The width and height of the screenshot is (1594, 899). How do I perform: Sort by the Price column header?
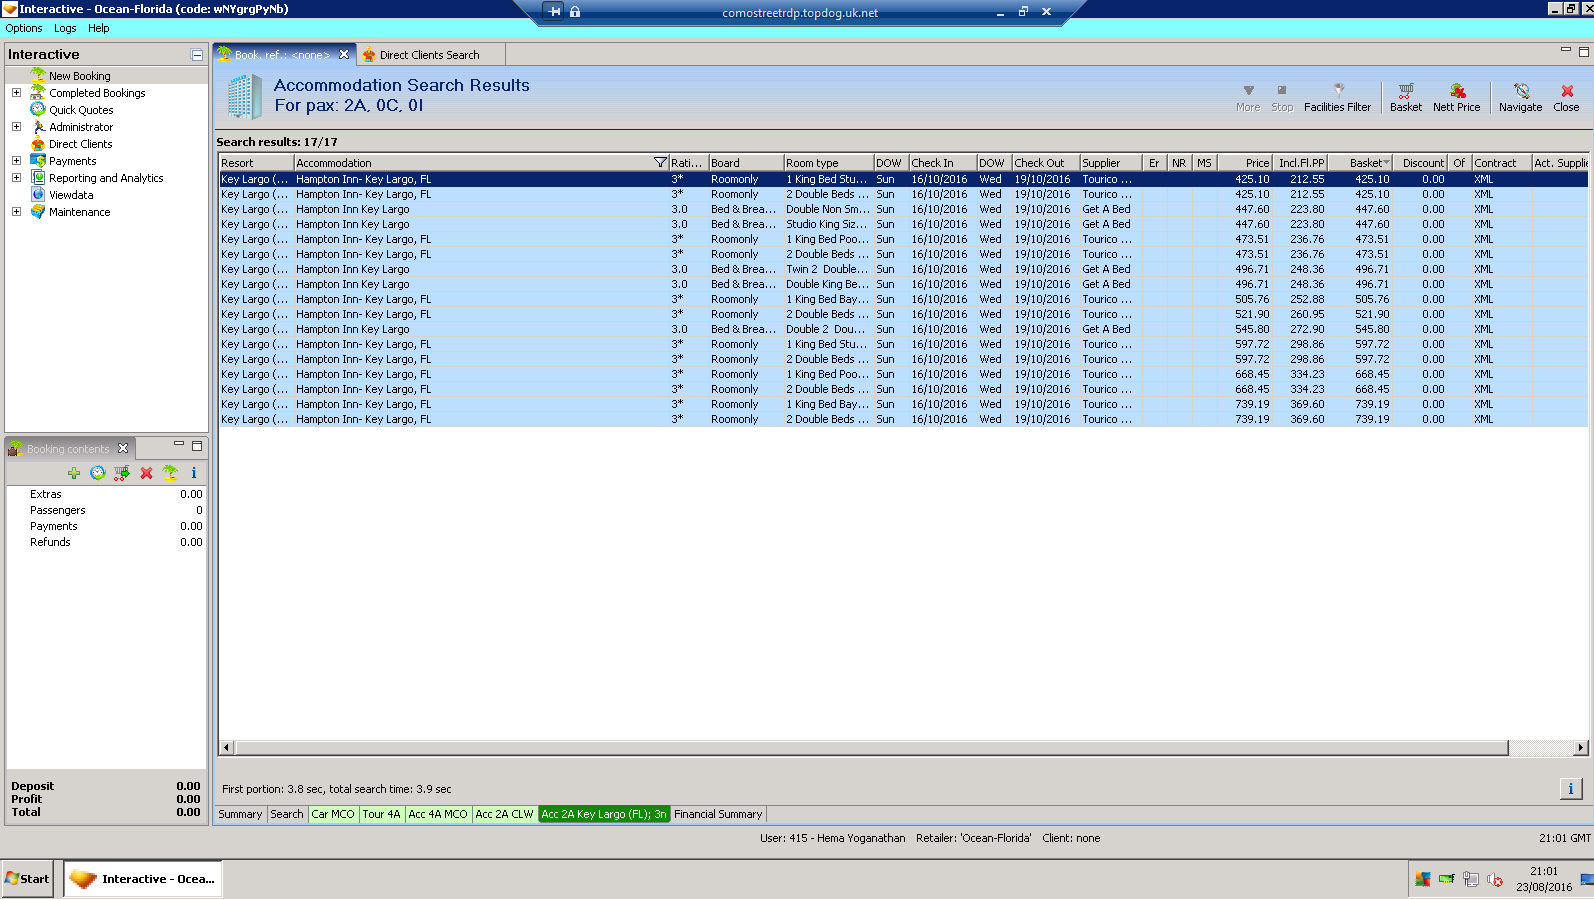tap(1245, 163)
